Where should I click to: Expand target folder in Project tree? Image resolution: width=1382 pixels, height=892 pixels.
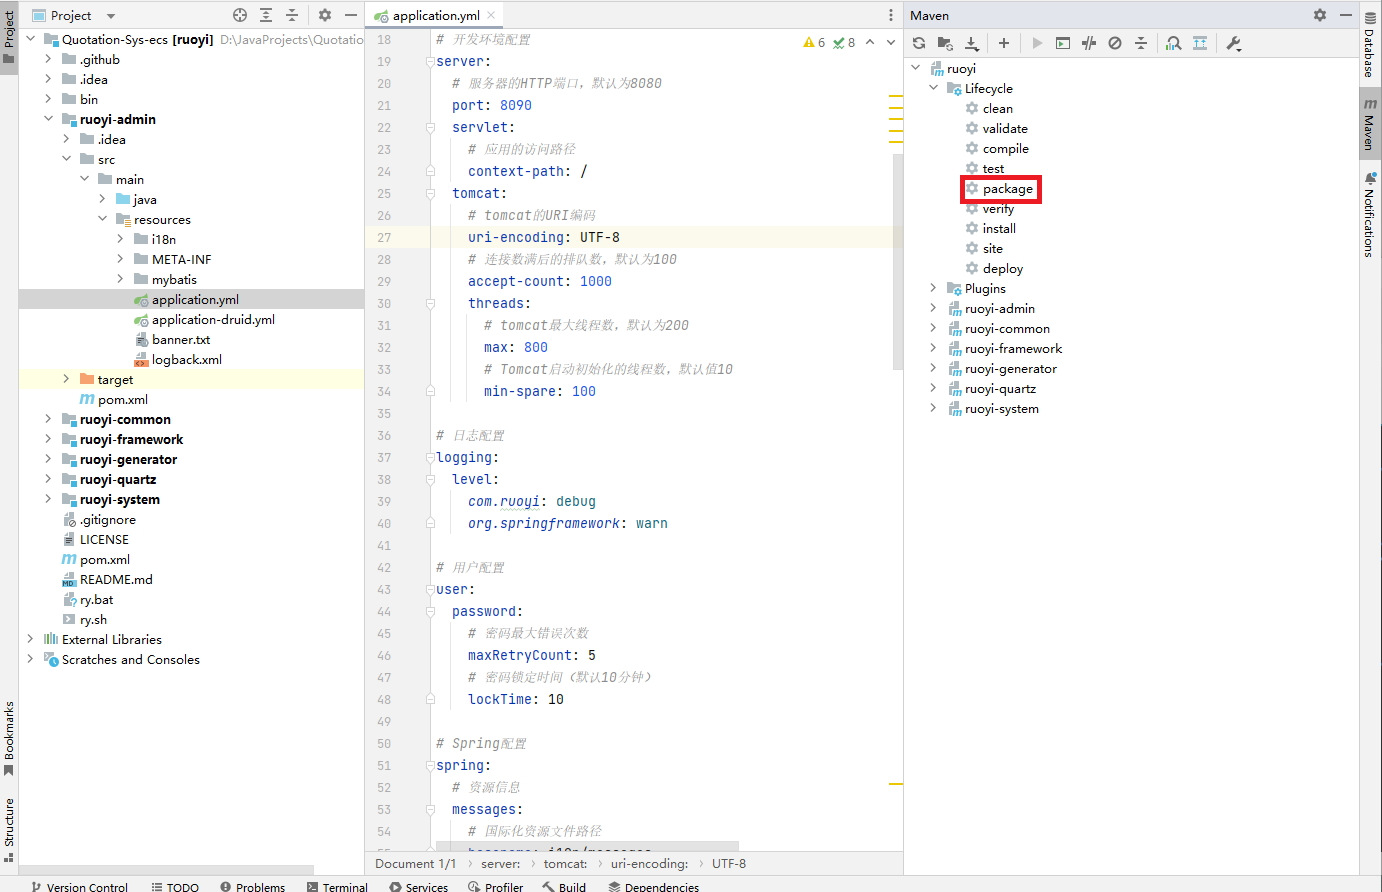tap(66, 379)
